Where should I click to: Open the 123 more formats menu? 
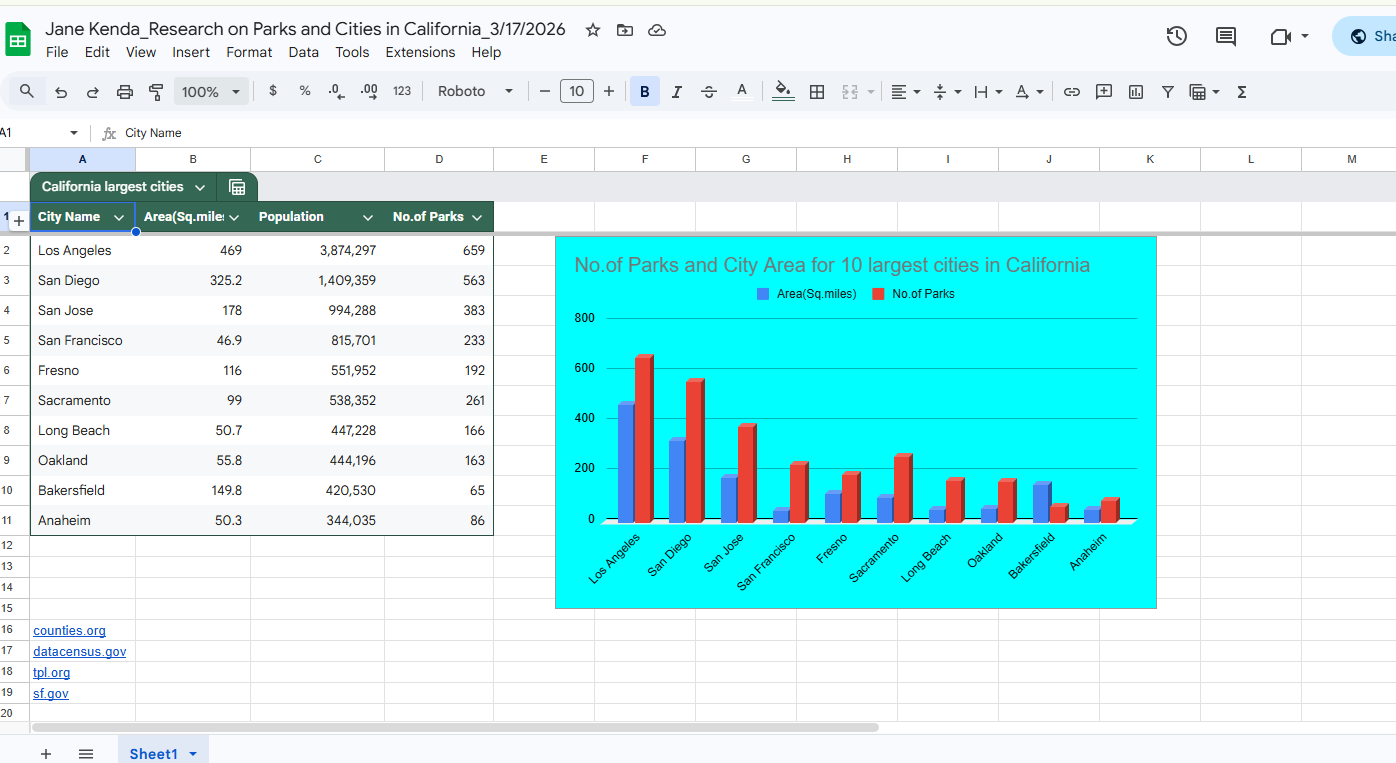point(402,91)
